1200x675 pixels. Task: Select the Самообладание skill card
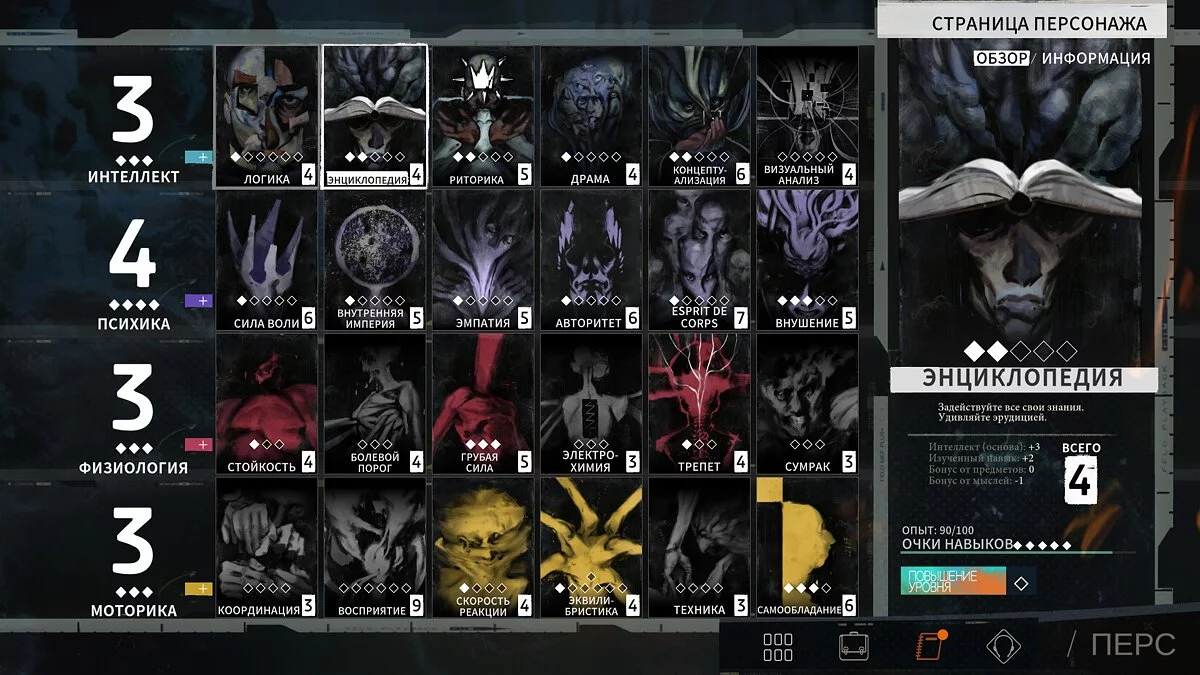[x=807, y=548]
